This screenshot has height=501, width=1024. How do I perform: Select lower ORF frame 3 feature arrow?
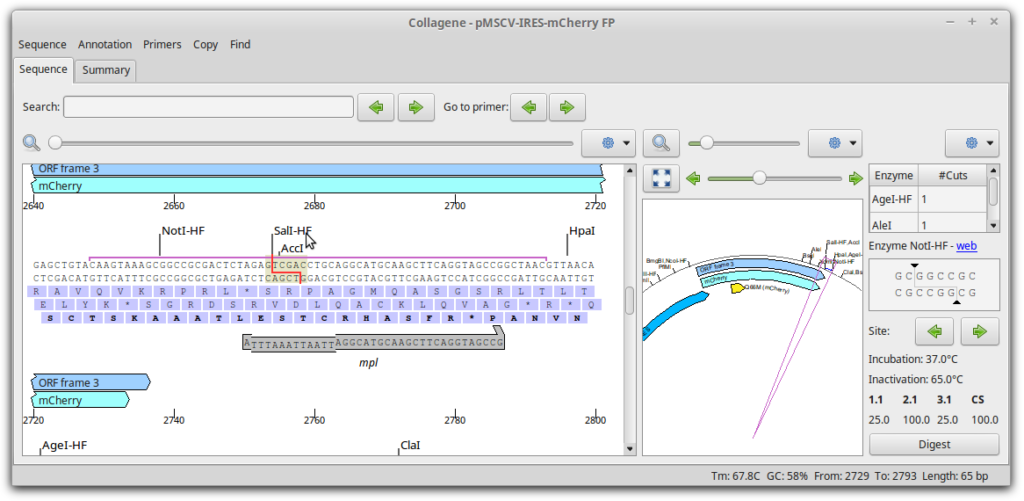(91, 383)
